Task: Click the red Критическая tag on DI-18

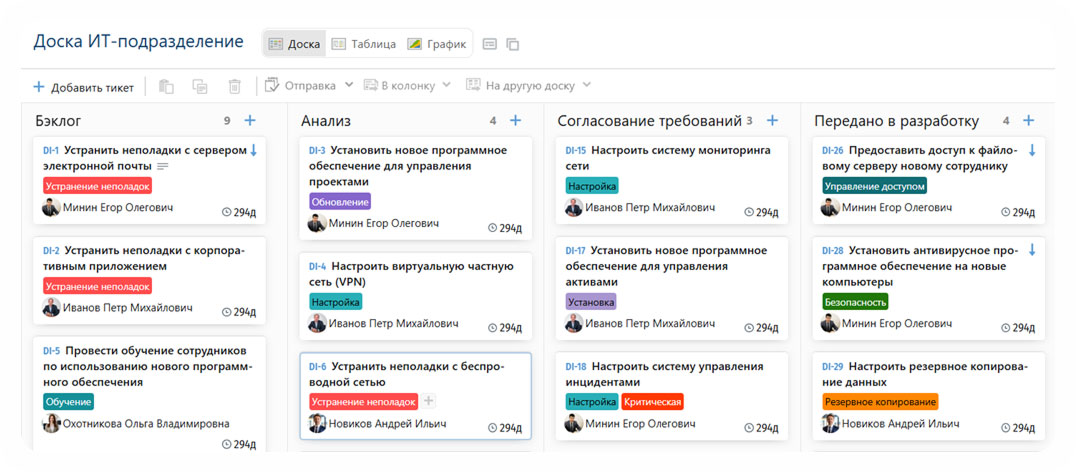Action: (x=652, y=402)
